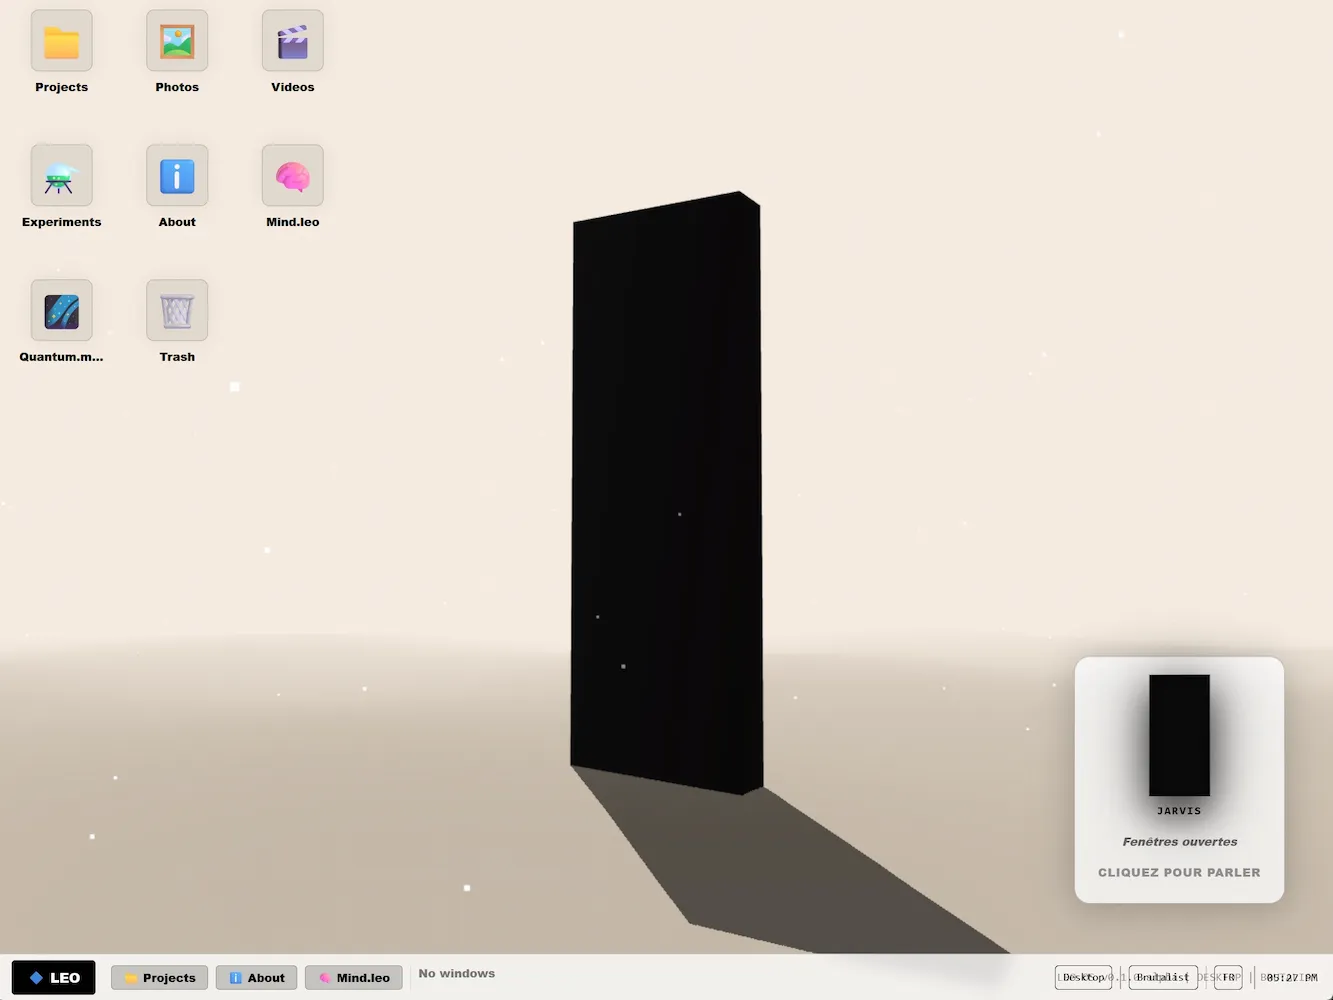This screenshot has height=1000, width=1333.
Task: Open the Quantum.m... desktop icon
Action: coord(62,311)
